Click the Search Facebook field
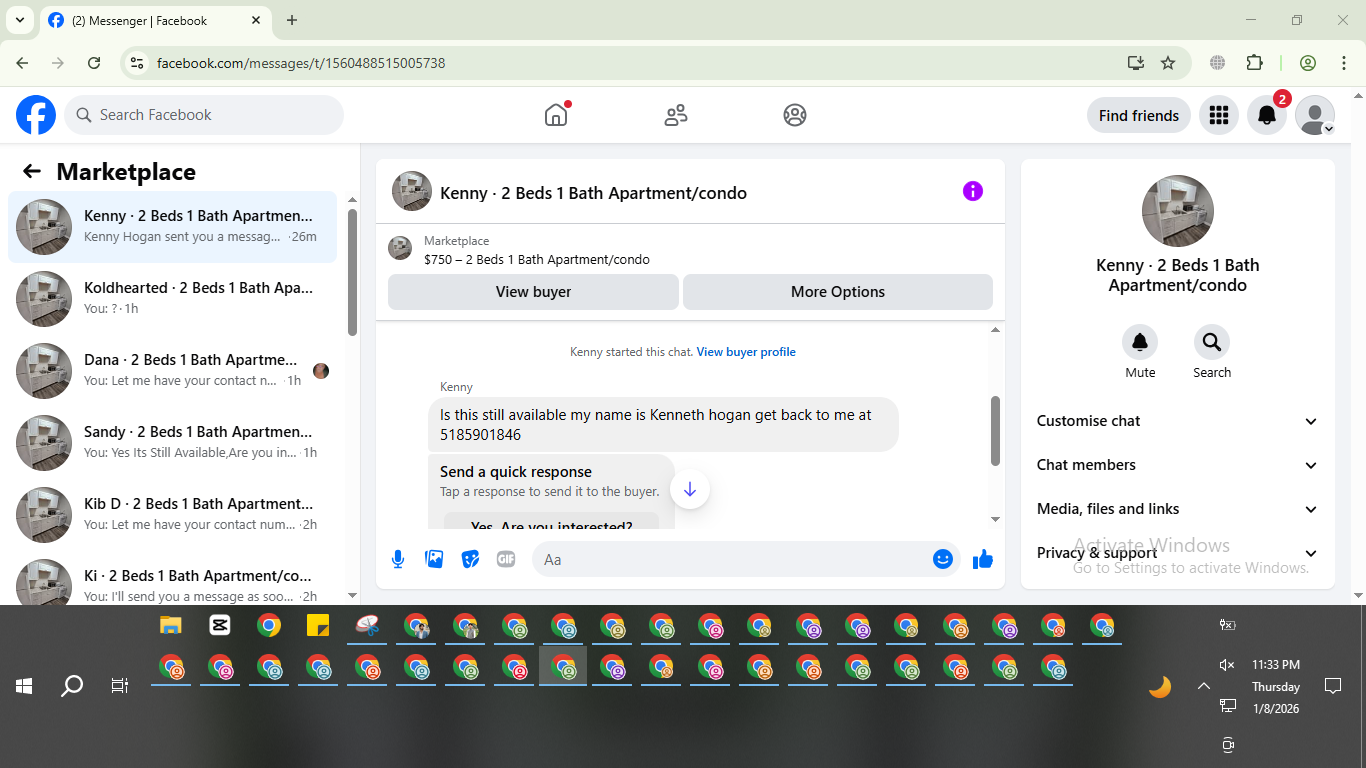Viewport: 1366px width, 768px height. click(204, 115)
